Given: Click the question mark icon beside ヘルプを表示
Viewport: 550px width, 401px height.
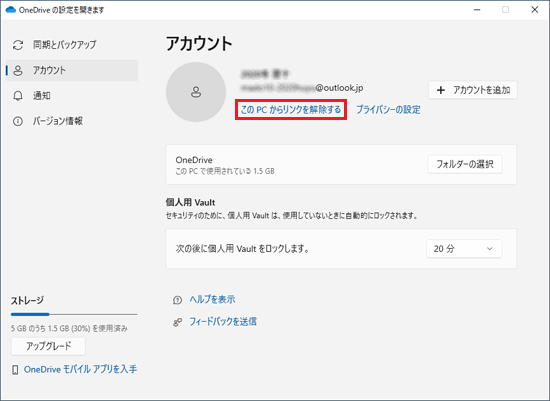Looking at the screenshot, I should (x=177, y=300).
